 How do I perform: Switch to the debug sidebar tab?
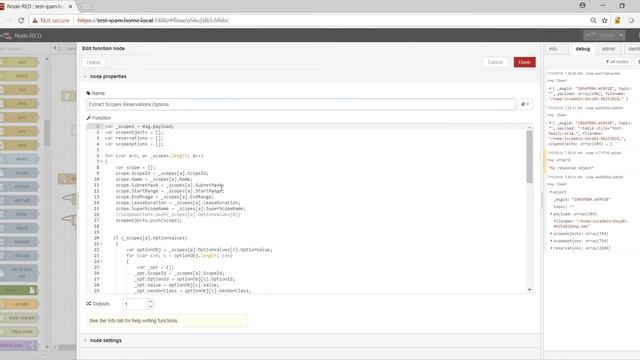tap(582, 49)
